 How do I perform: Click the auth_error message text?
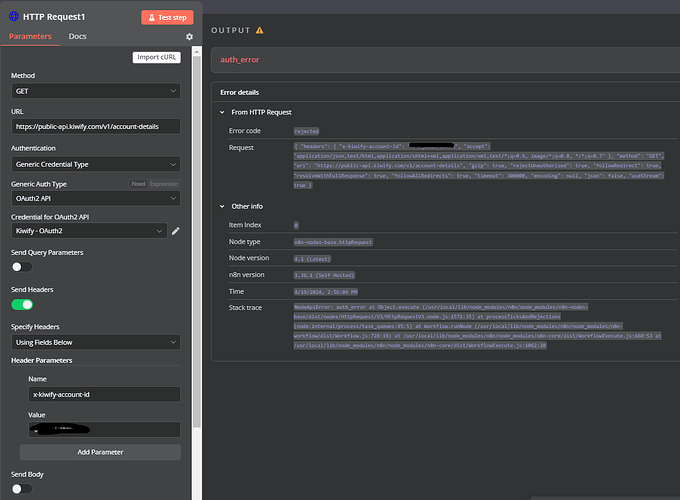pos(239,60)
